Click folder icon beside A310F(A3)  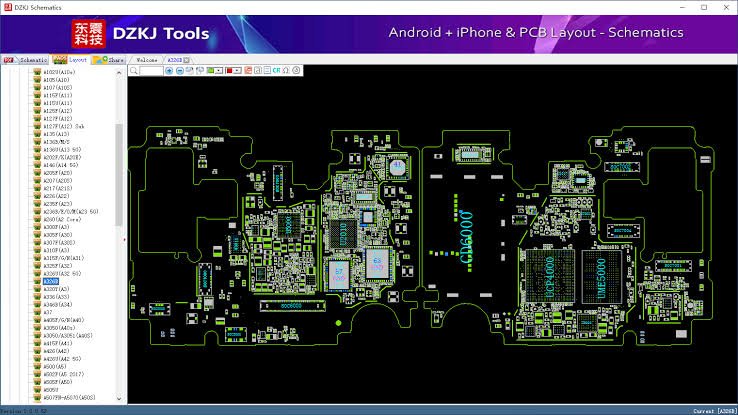(37, 250)
